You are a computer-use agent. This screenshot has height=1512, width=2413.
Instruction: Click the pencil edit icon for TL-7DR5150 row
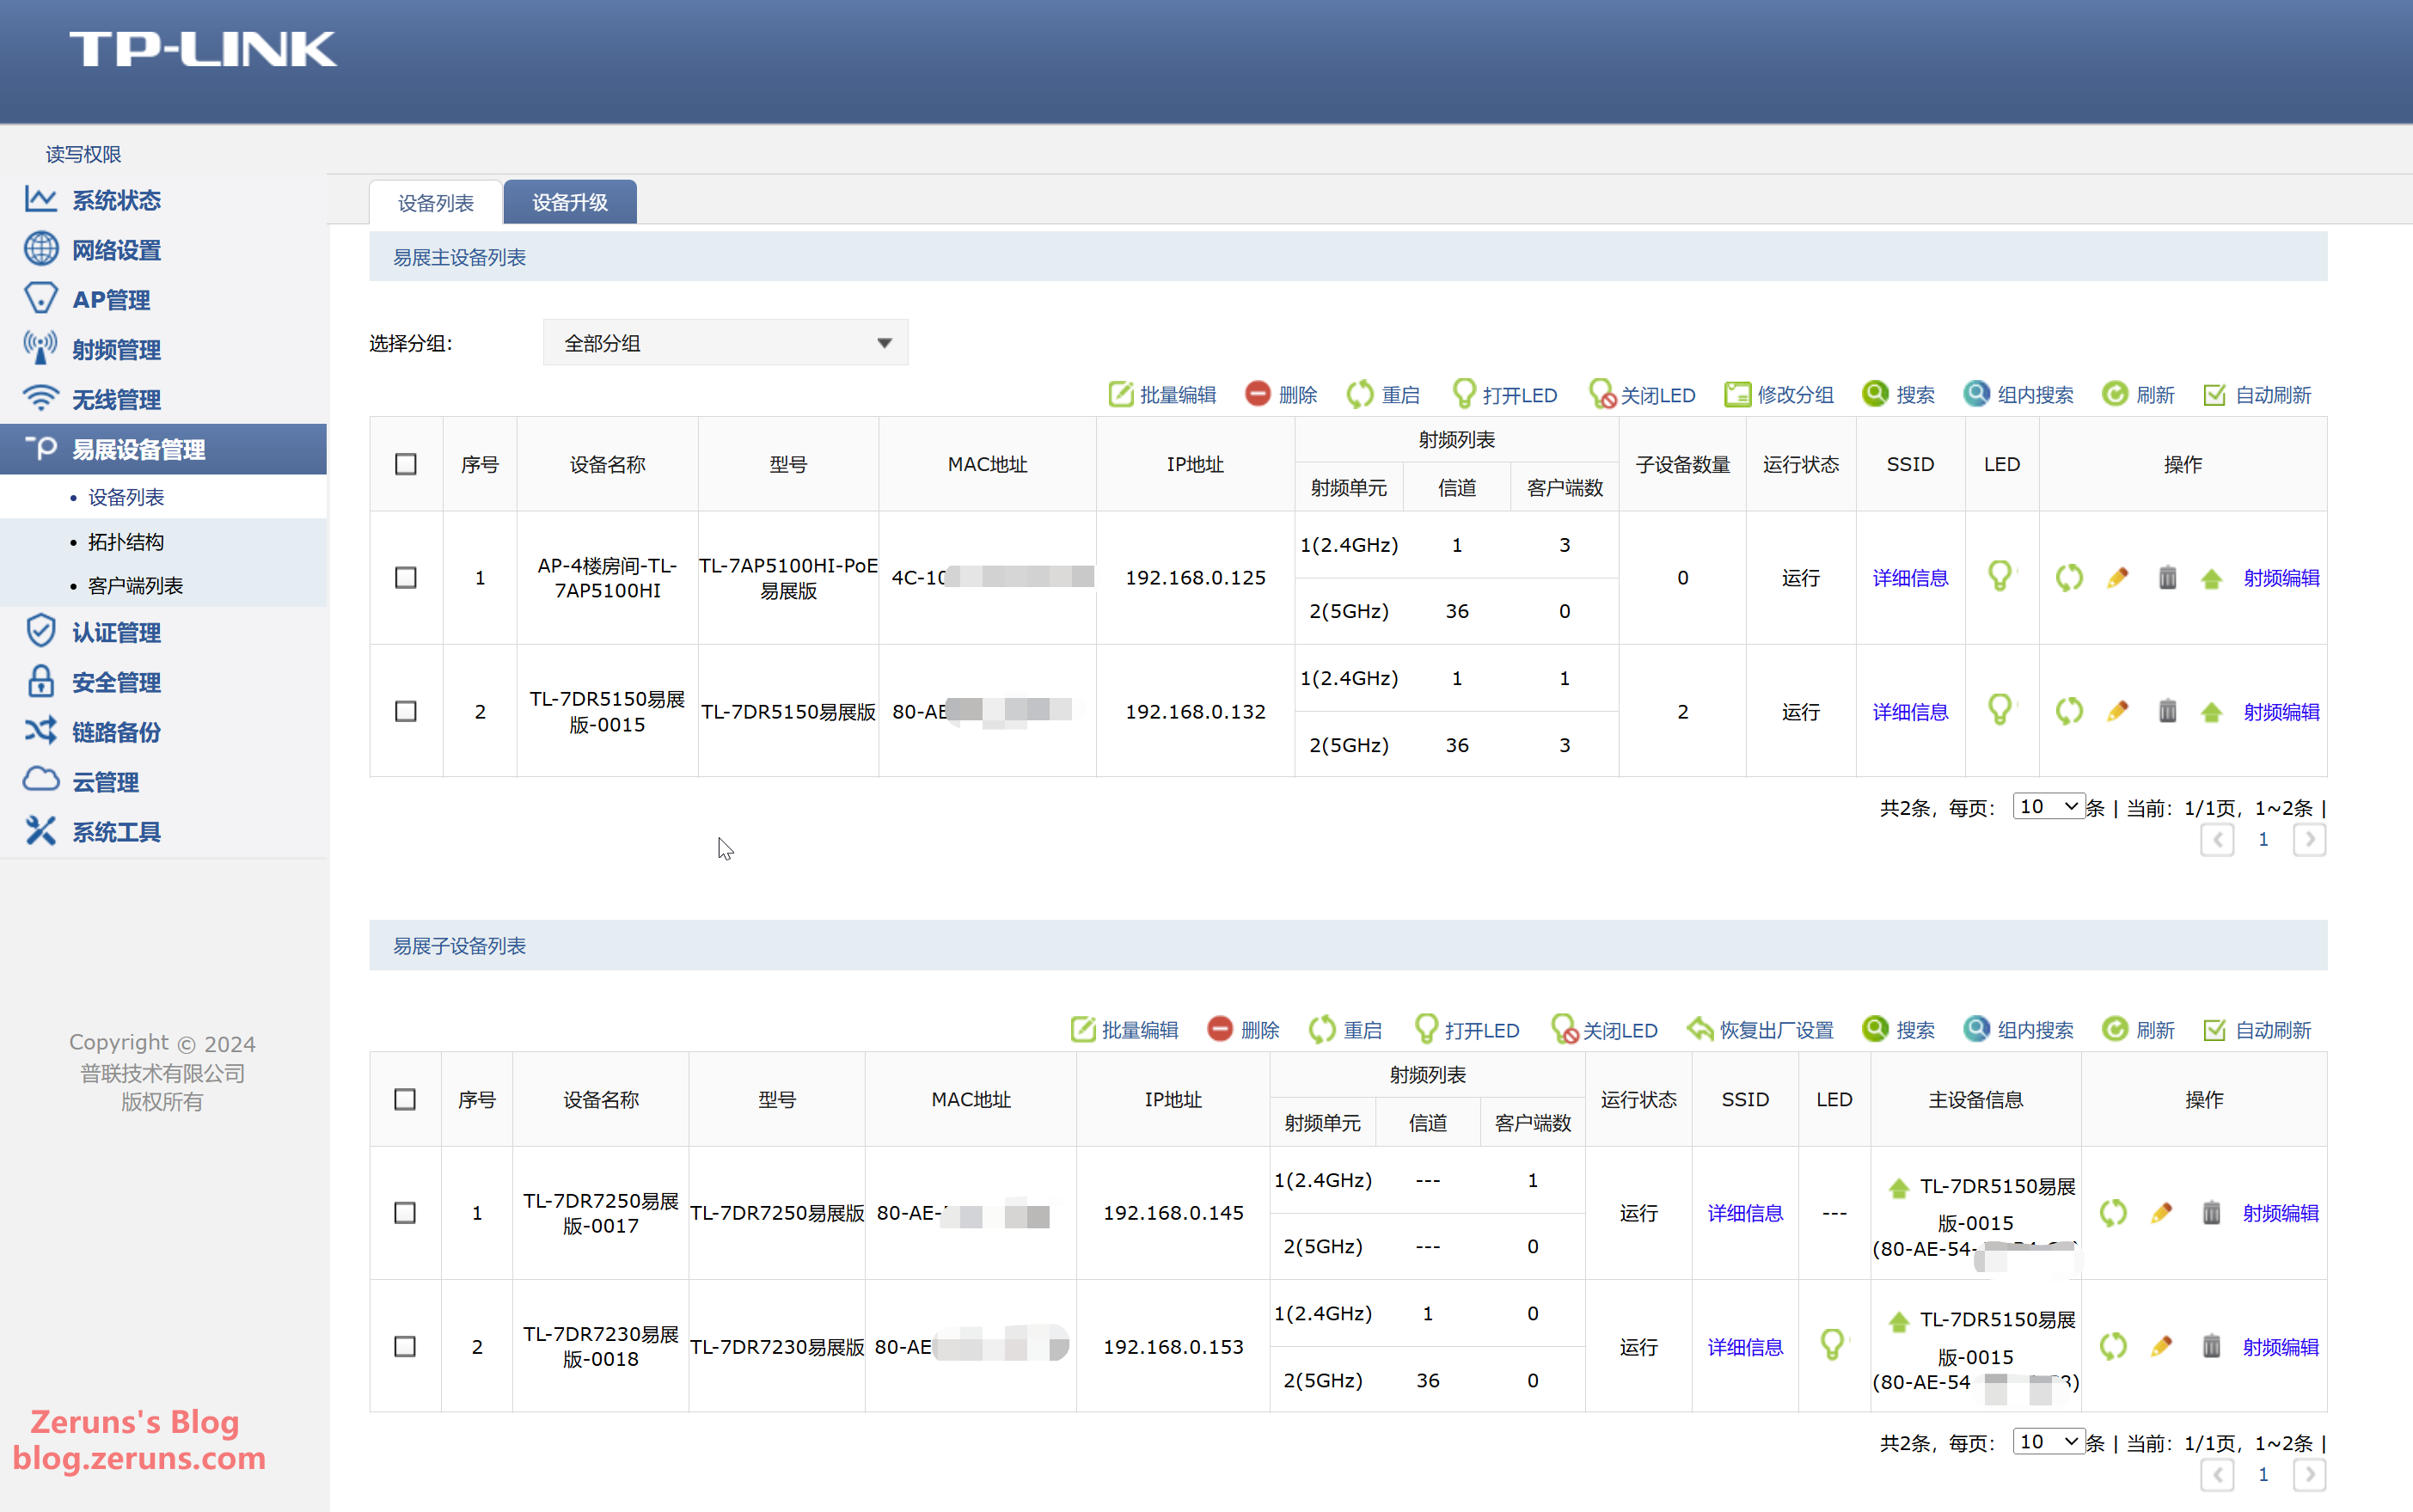2117,712
